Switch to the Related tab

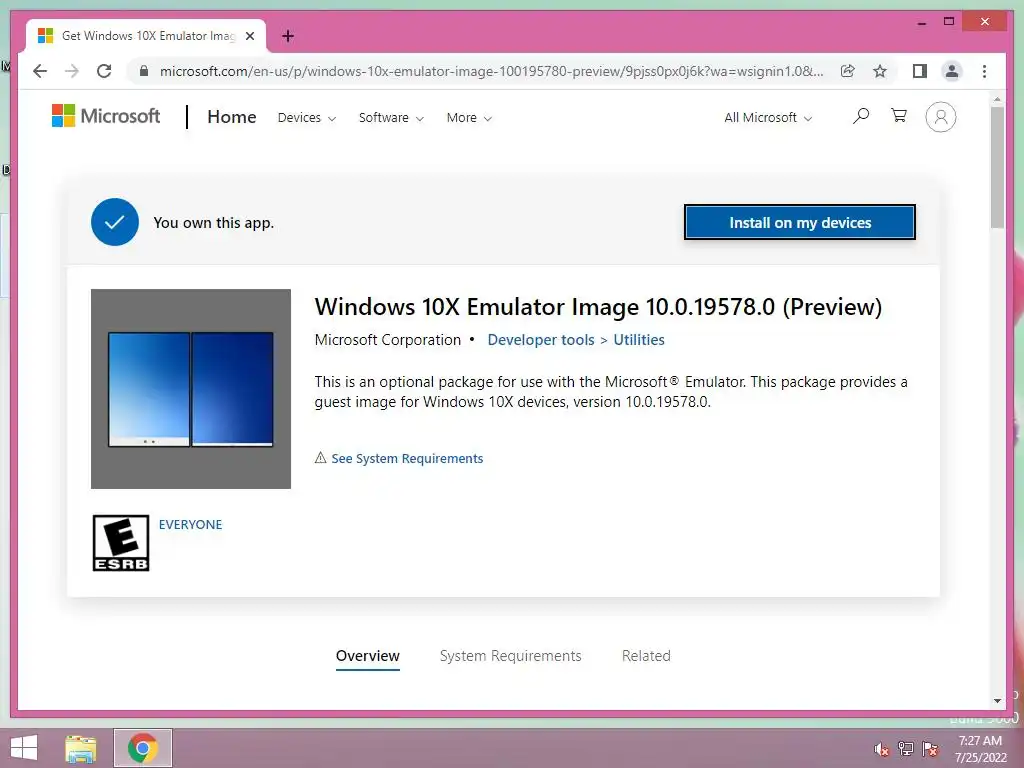[646, 656]
